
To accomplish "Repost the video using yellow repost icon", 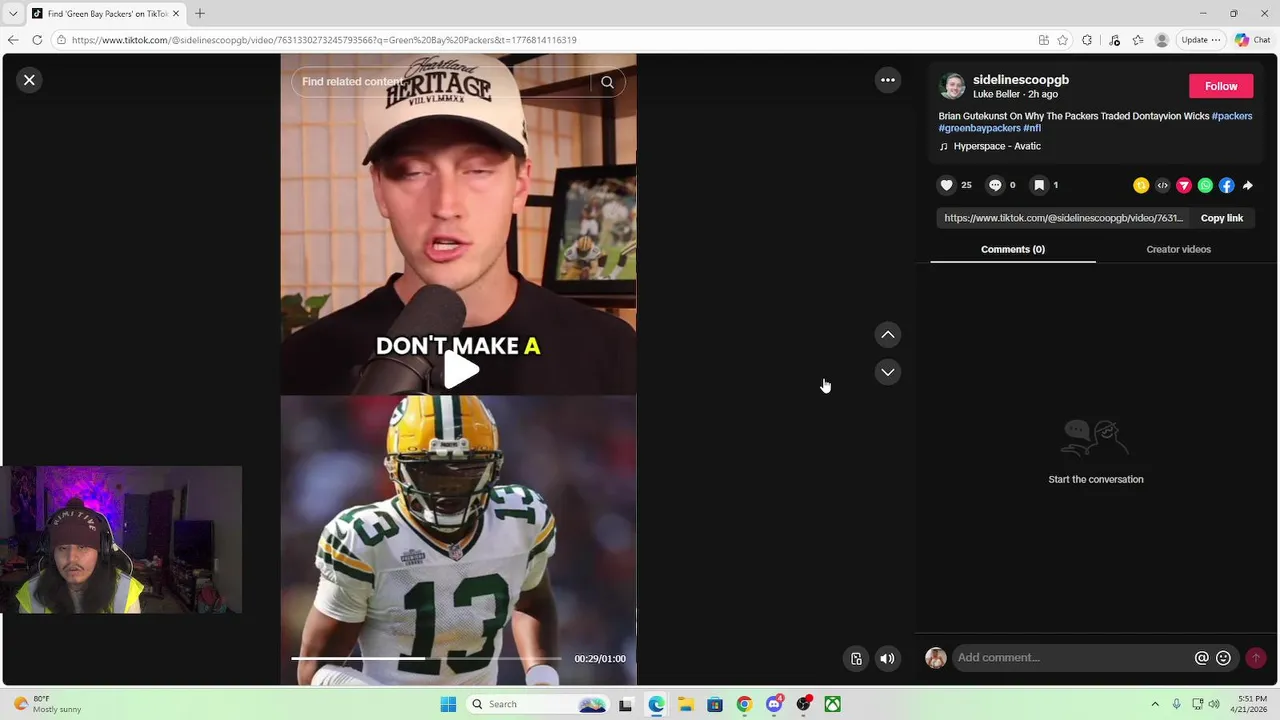I will coord(1141,185).
